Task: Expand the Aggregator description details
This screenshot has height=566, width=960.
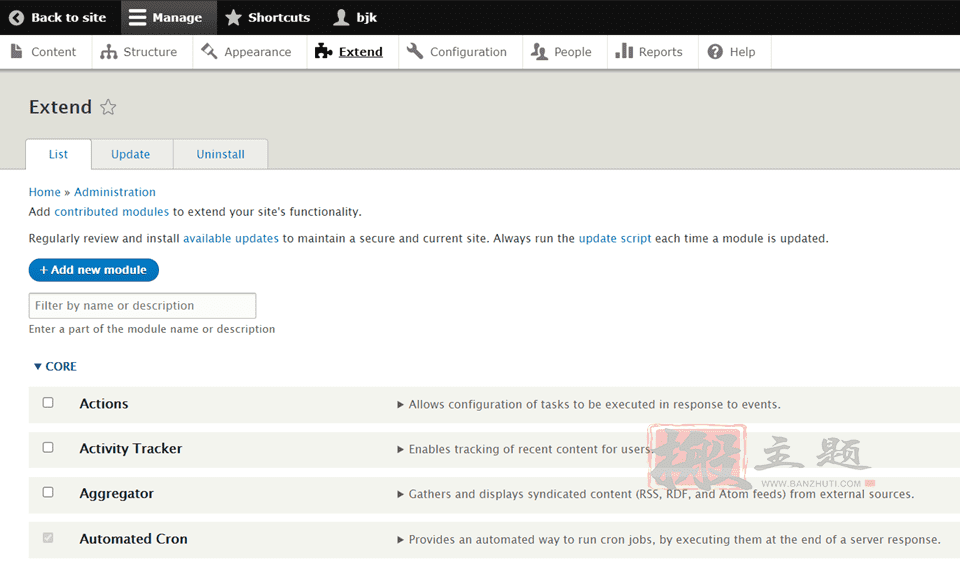Action: (400, 494)
